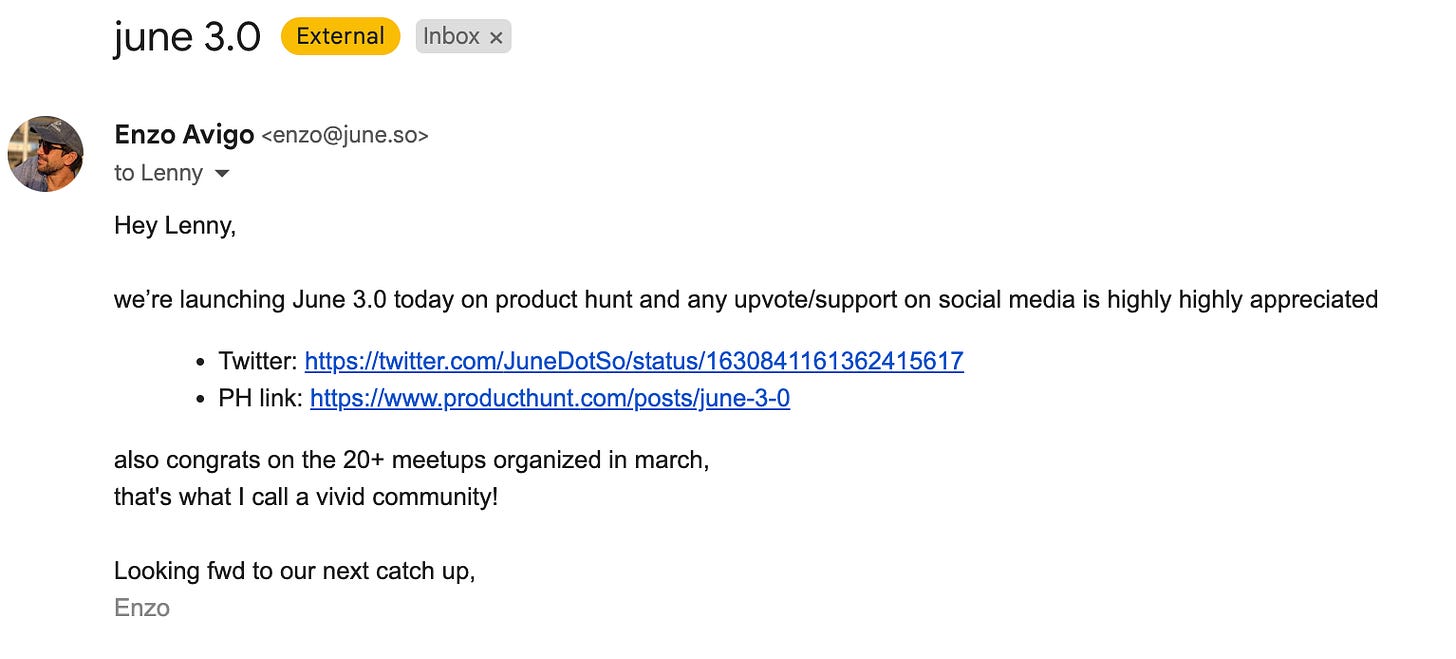This screenshot has height=659, width=1456.
Task: Click the "vivid community!" line
Action: coord(306,496)
